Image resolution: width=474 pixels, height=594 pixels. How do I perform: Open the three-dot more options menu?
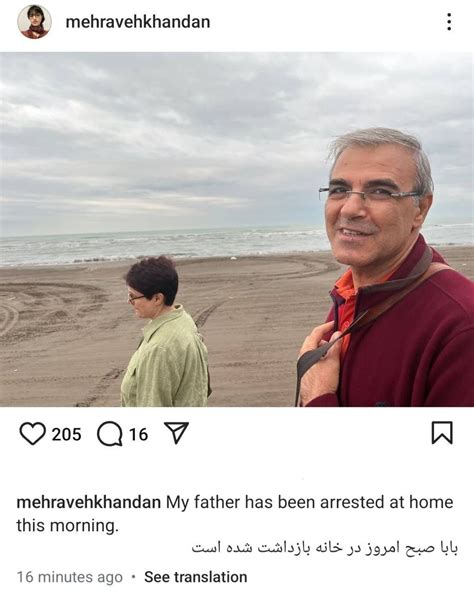449,22
